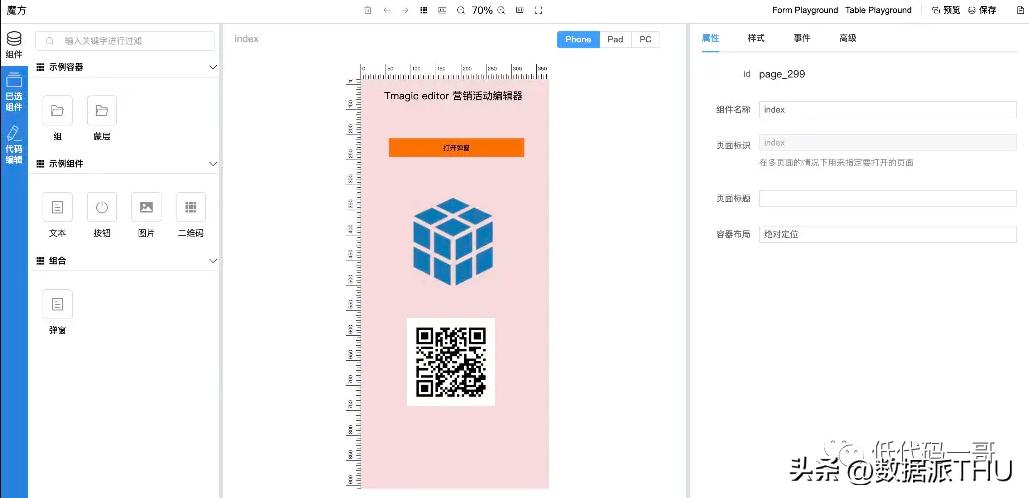Click the 预览 preview button

[x=946, y=10]
